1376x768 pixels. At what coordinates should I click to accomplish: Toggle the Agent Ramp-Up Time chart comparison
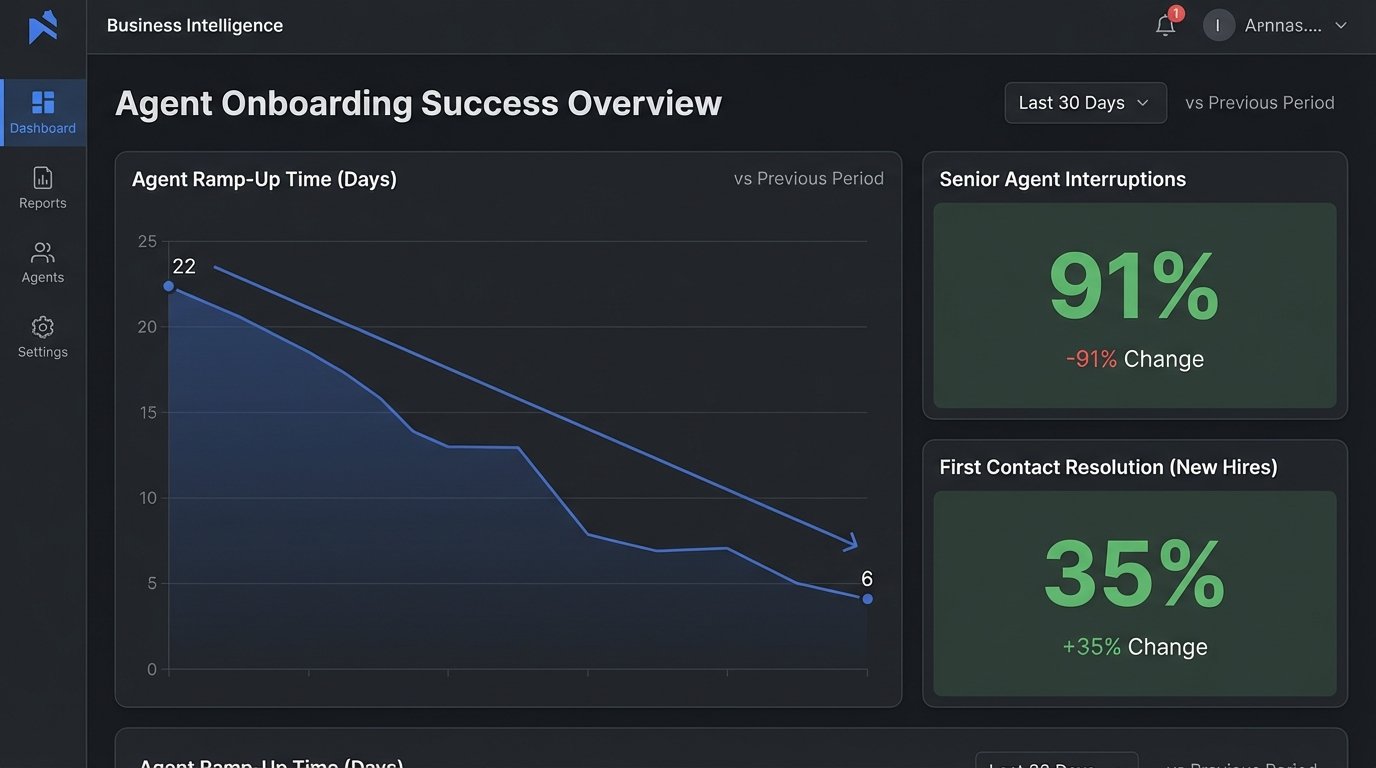point(809,178)
